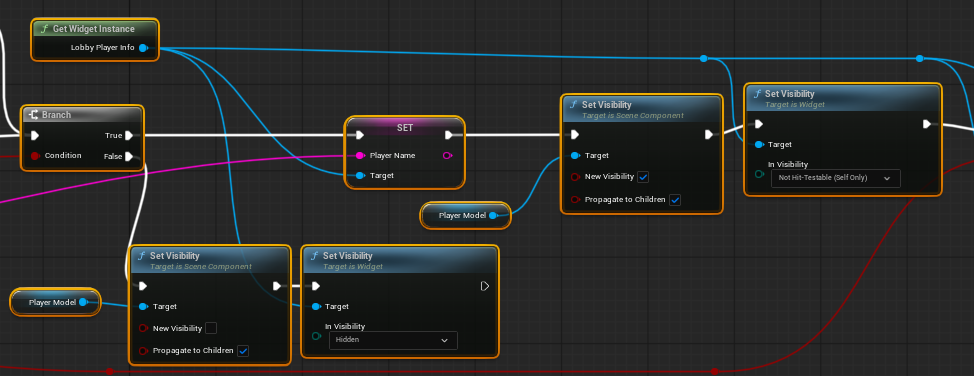Click Player Model label wired to the checked-visibility node
This screenshot has height=376, width=974.
tap(462, 216)
